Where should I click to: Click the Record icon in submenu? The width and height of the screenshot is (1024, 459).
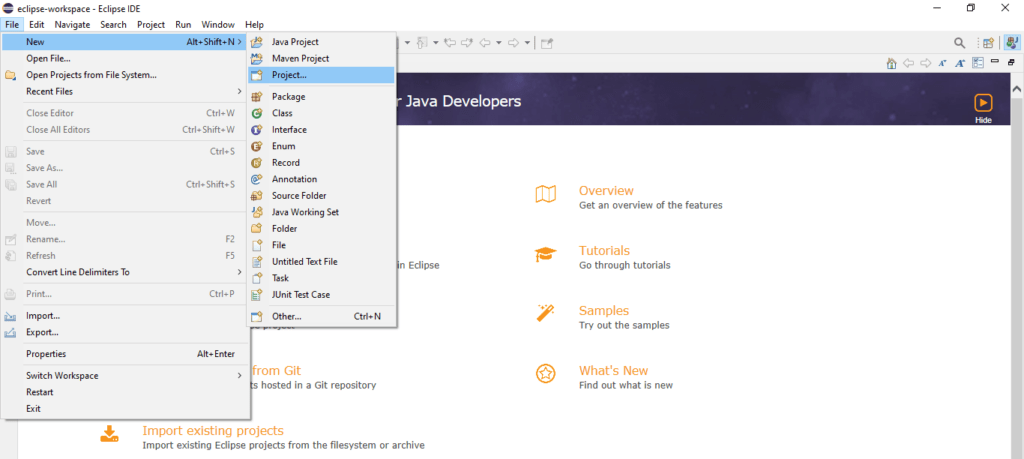257,163
